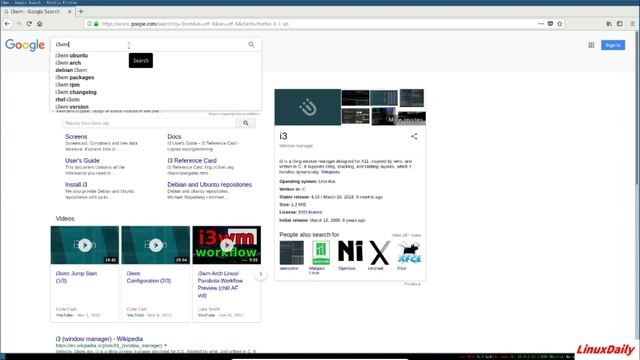Open the Operating system value link
The image size is (640, 360).
[x=327, y=181]
